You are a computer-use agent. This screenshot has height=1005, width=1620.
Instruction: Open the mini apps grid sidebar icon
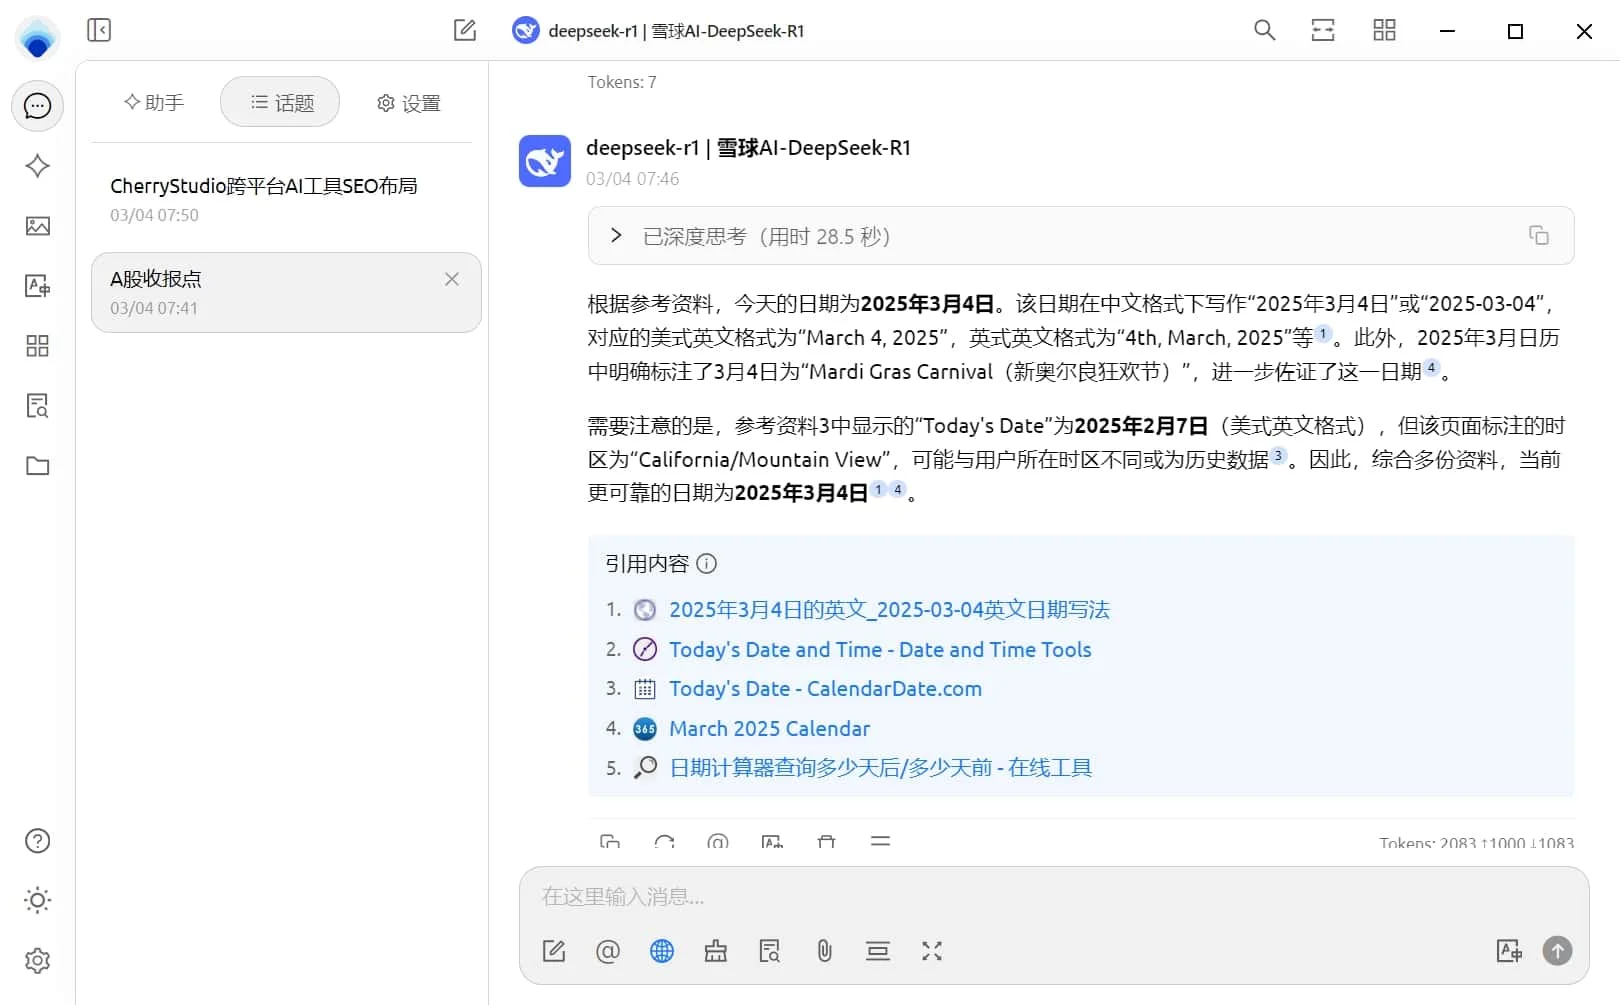[37, 346]
